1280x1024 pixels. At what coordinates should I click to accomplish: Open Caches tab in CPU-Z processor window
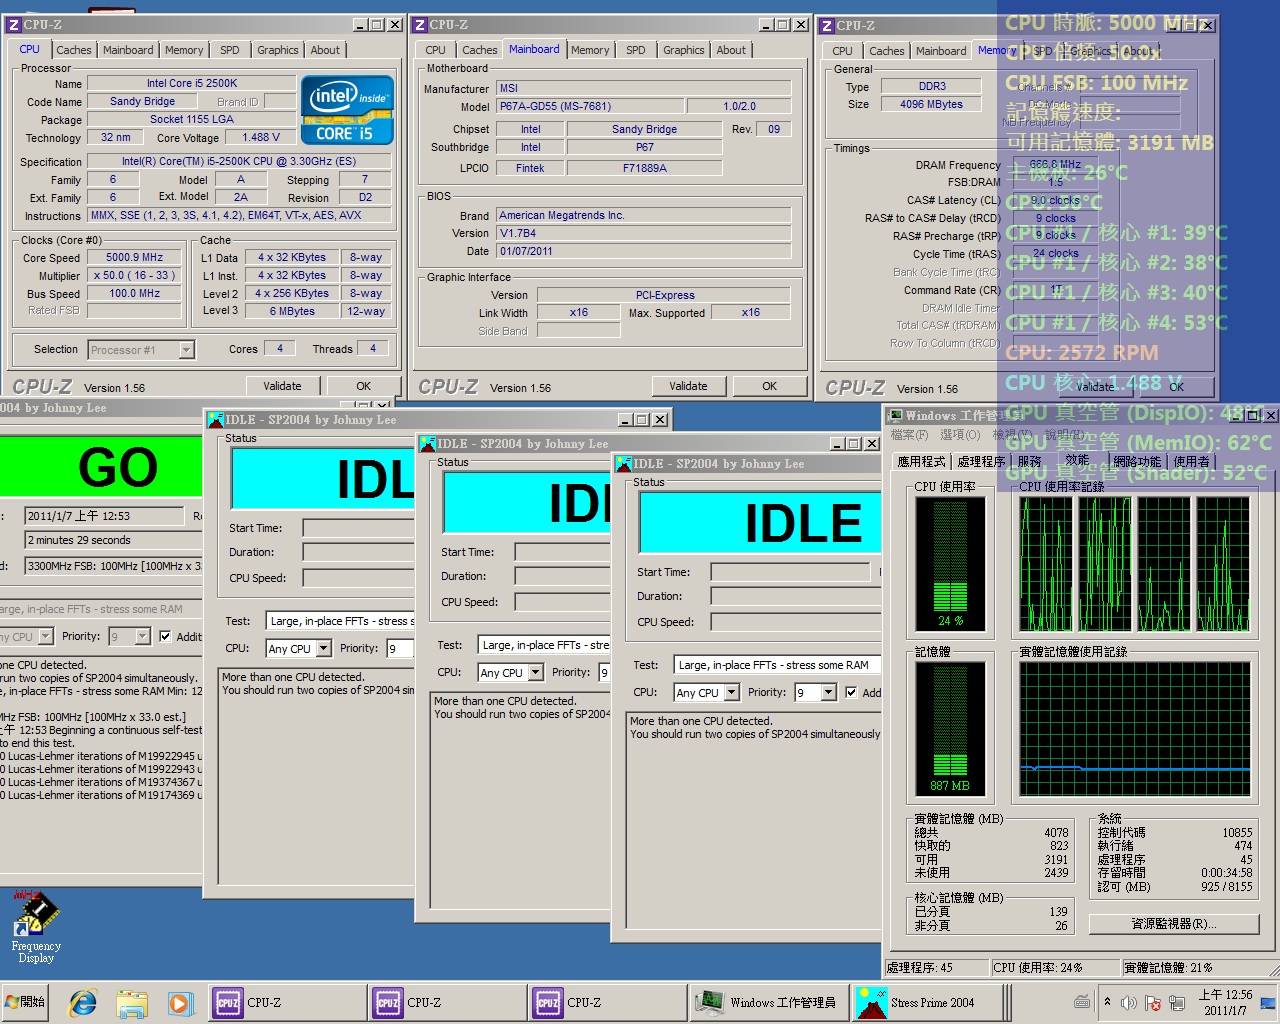pos(74,50)
